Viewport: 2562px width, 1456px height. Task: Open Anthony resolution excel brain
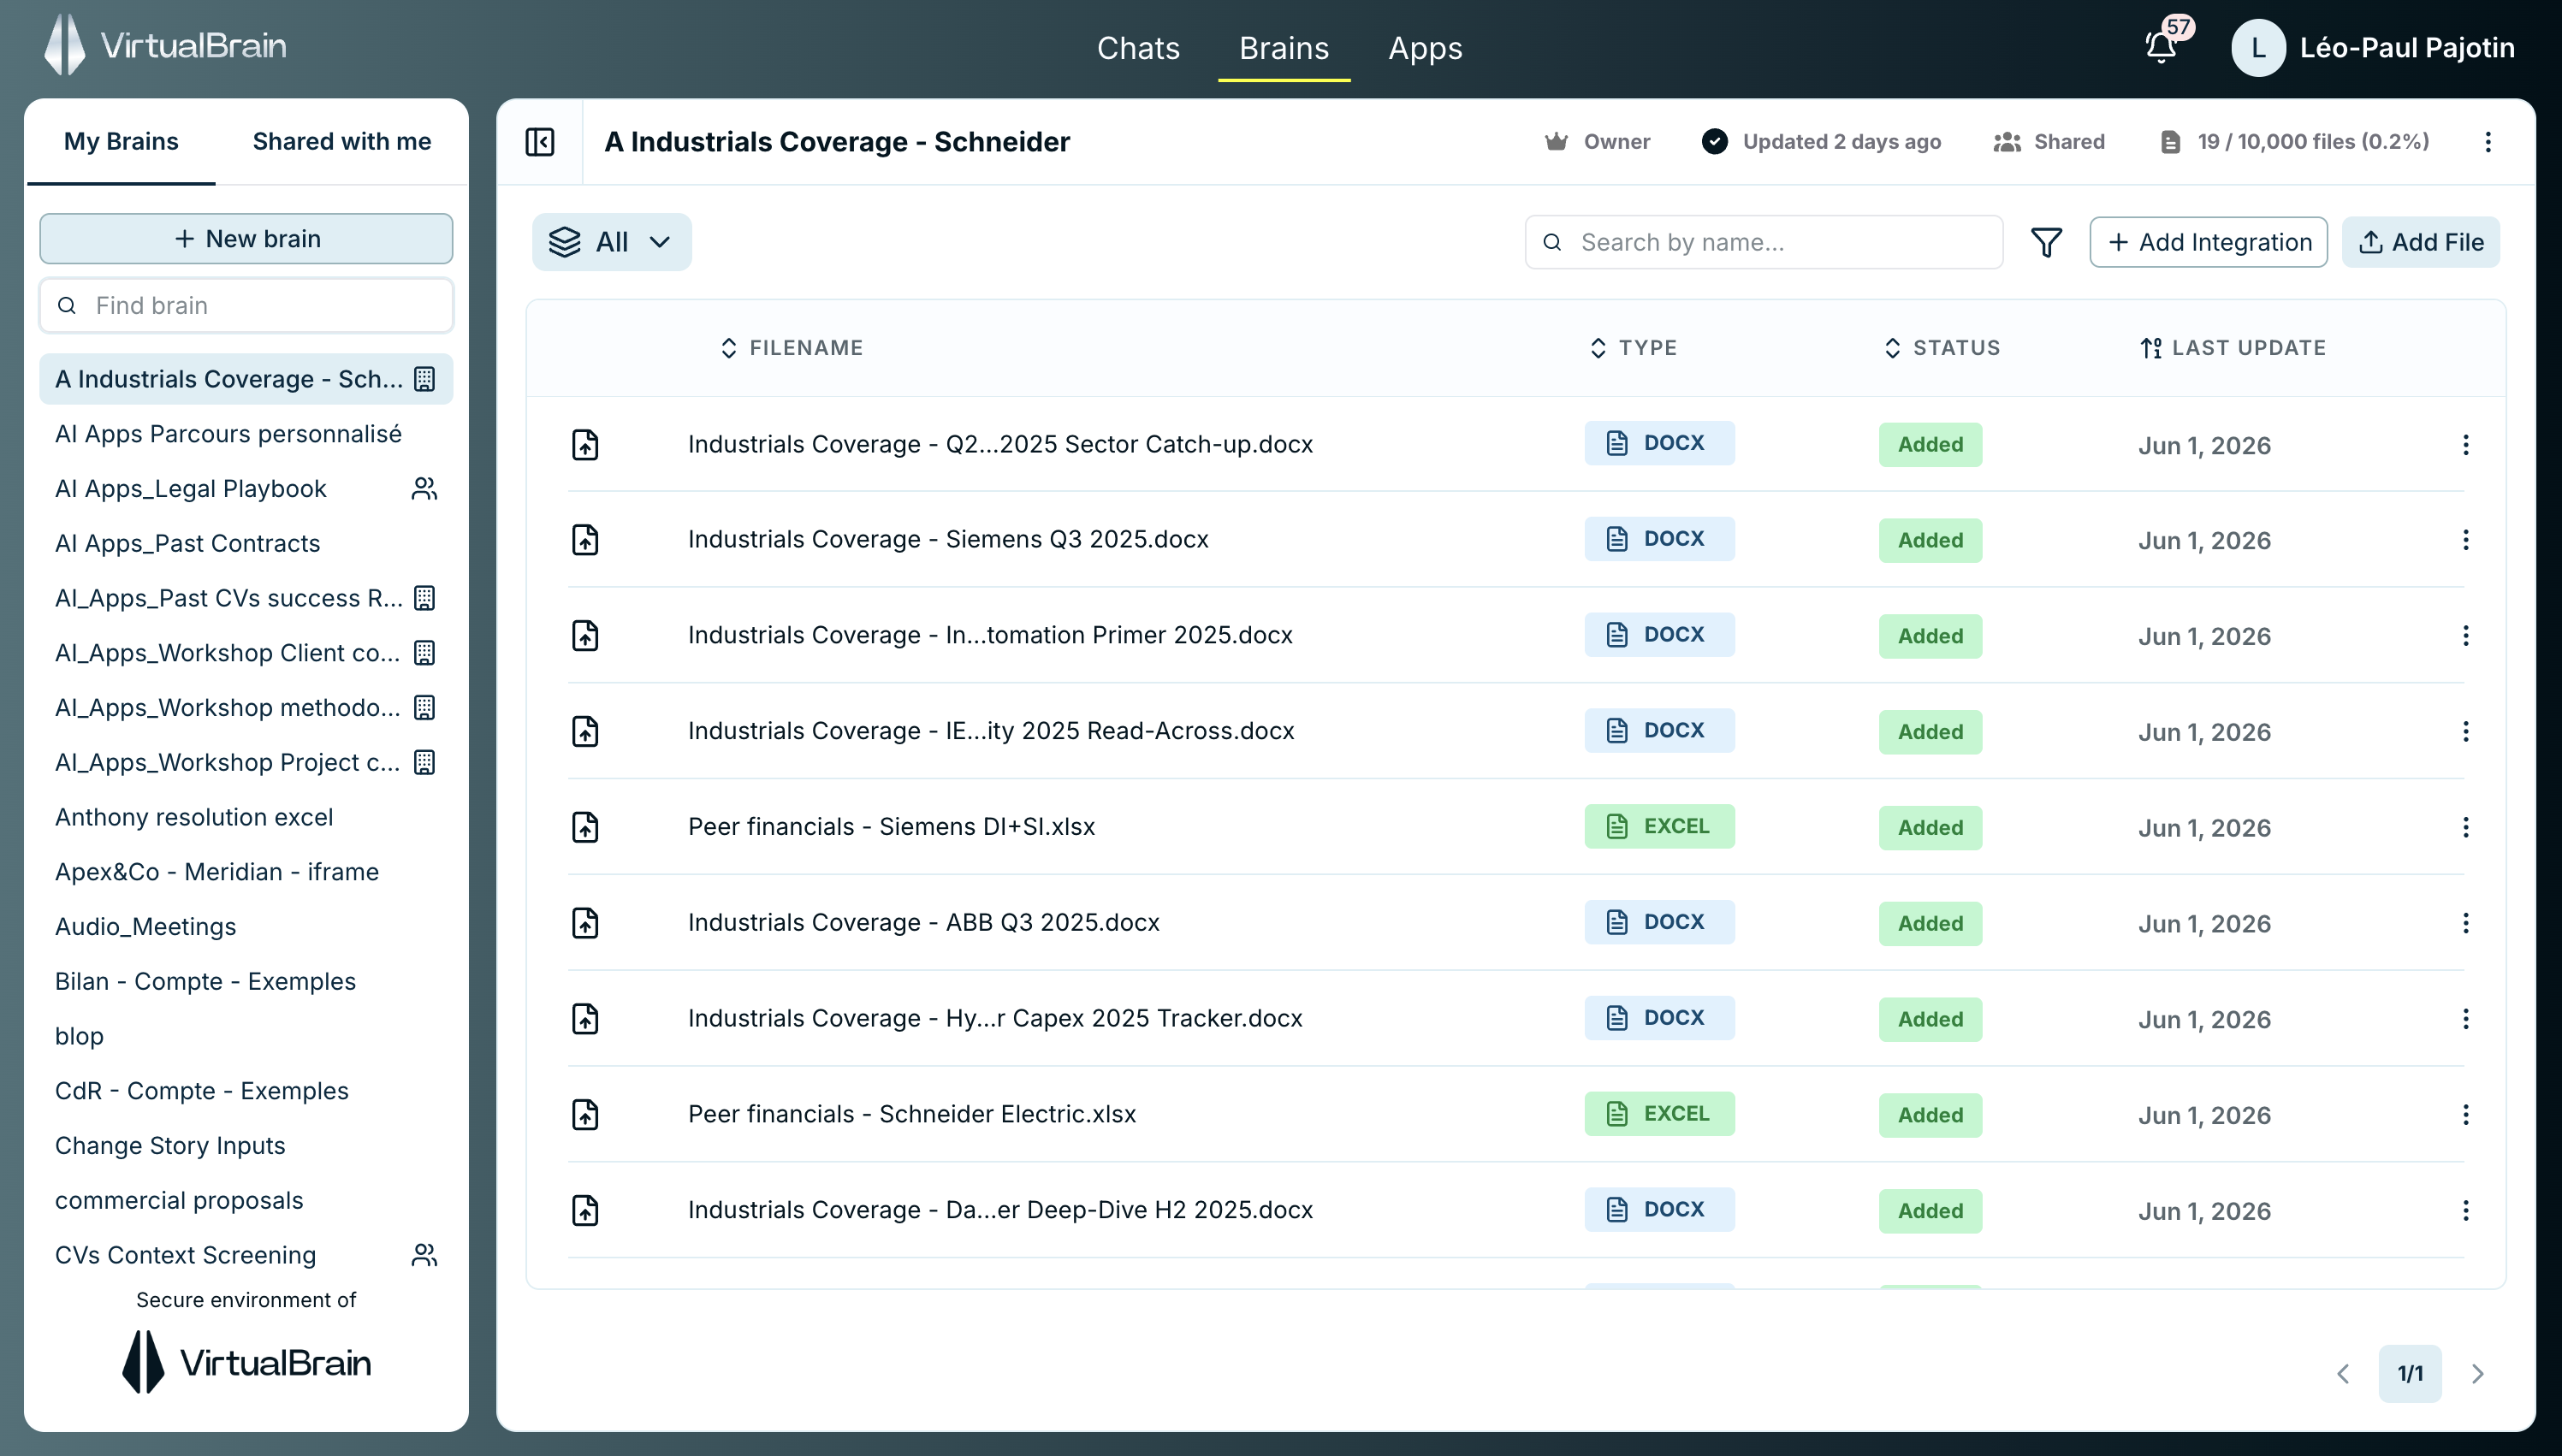(246, 817)
